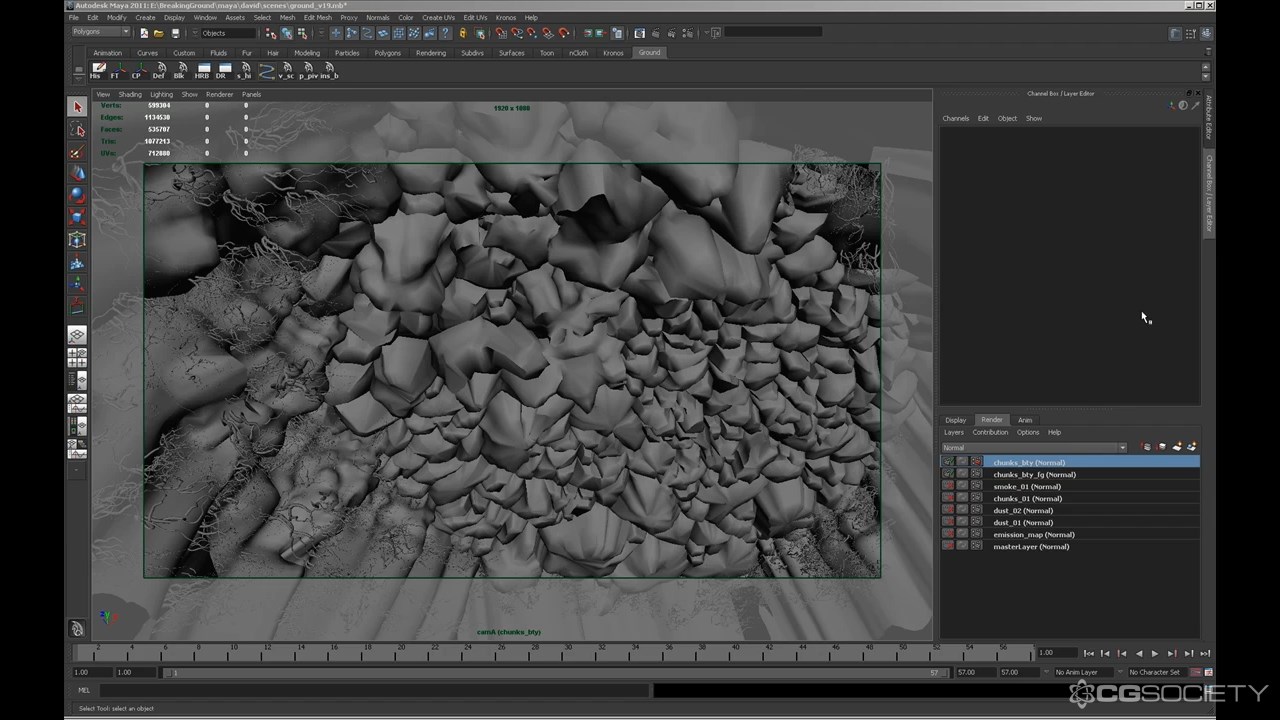Image resolution: width=1280 pixels, height=720 pixels.
Task: Switch to the nCloth shelf tab
Action: click(578, 53)
